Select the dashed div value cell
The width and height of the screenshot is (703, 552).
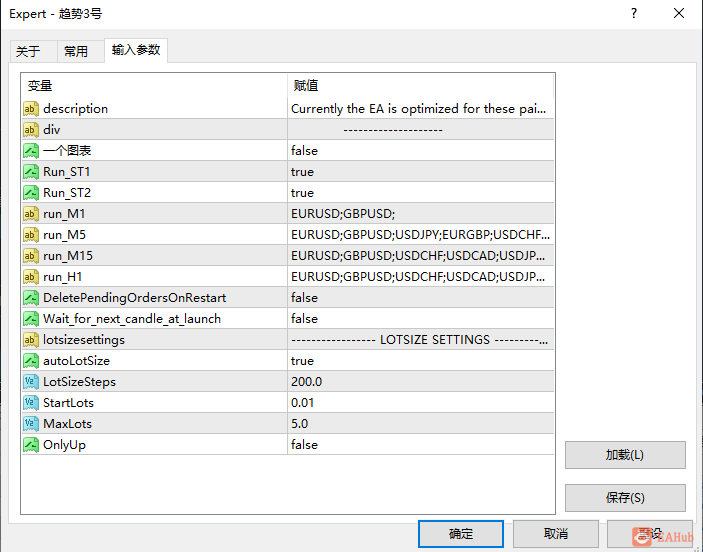421,130
